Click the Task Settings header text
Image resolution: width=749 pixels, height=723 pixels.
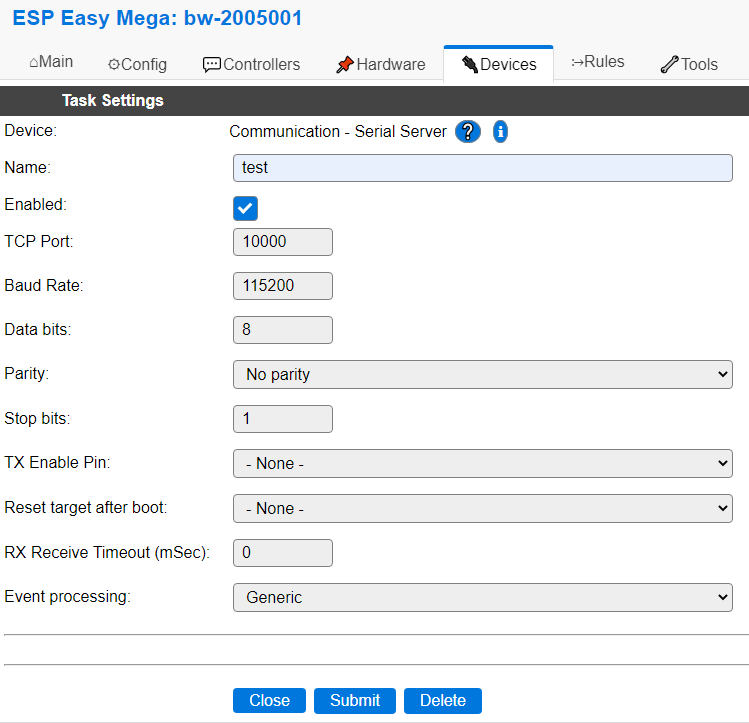(x=113, y=100)
